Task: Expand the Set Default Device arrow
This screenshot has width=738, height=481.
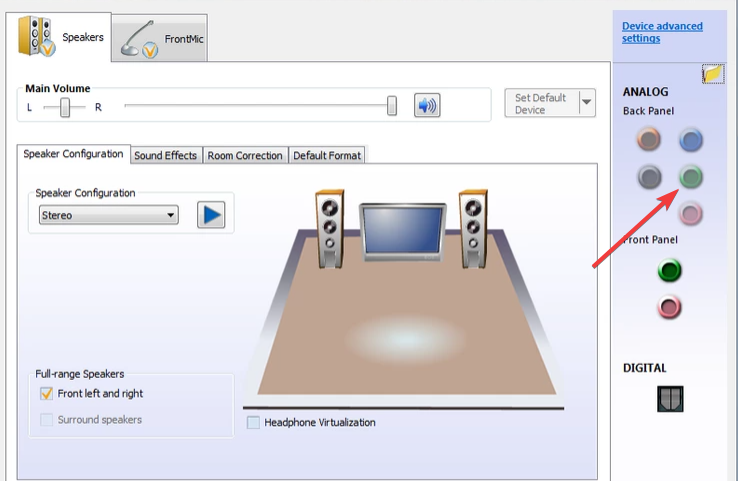Action: coord(586,102)
